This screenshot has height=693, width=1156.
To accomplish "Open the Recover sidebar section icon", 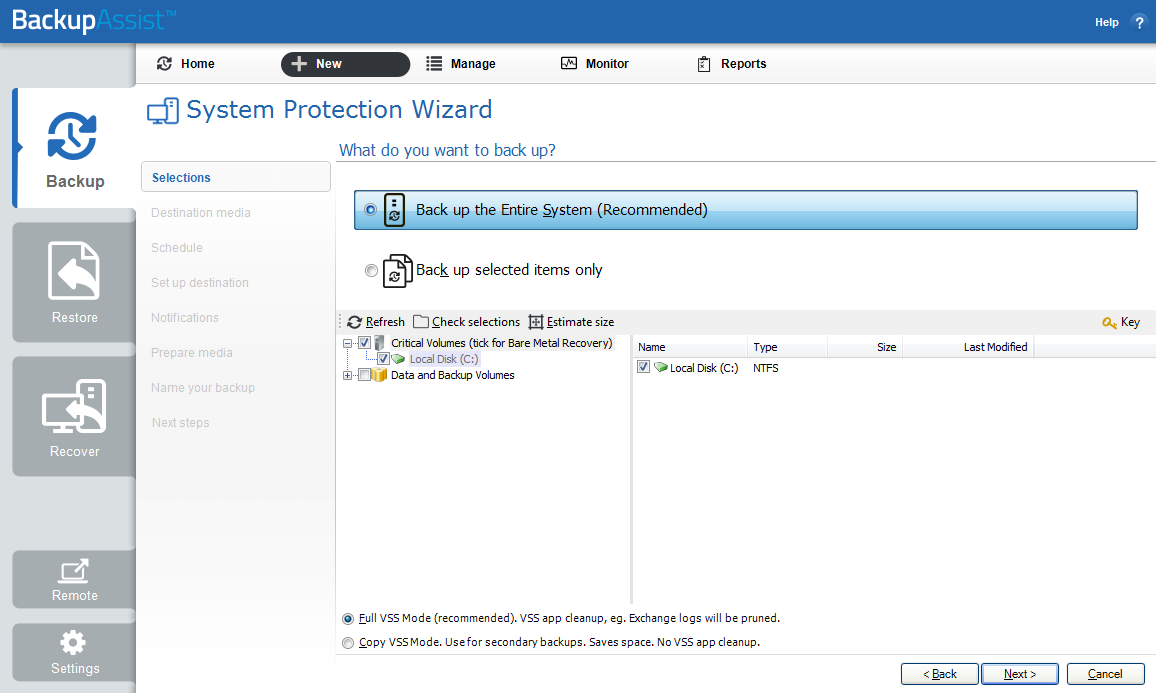I will click(74, 406).
